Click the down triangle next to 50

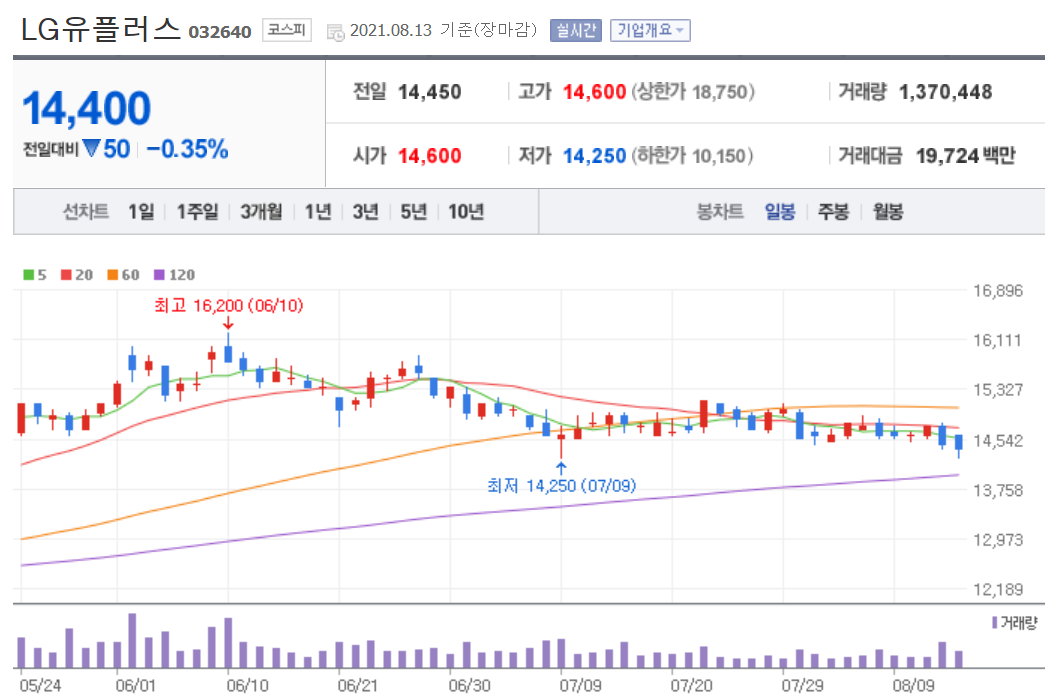coord(91,148)
